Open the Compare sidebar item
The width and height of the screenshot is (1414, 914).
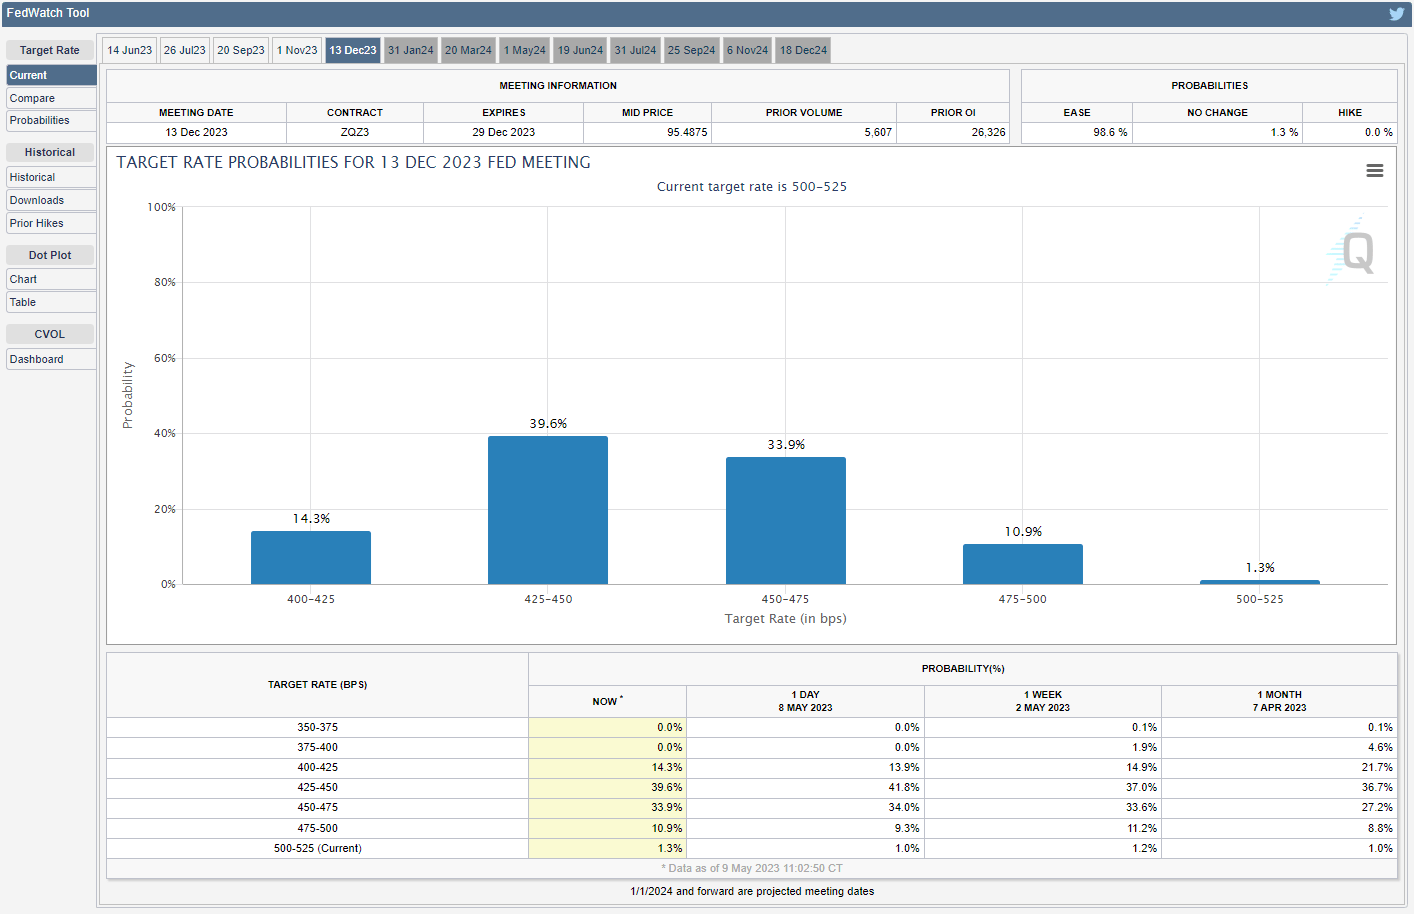[x=51, y=98]
